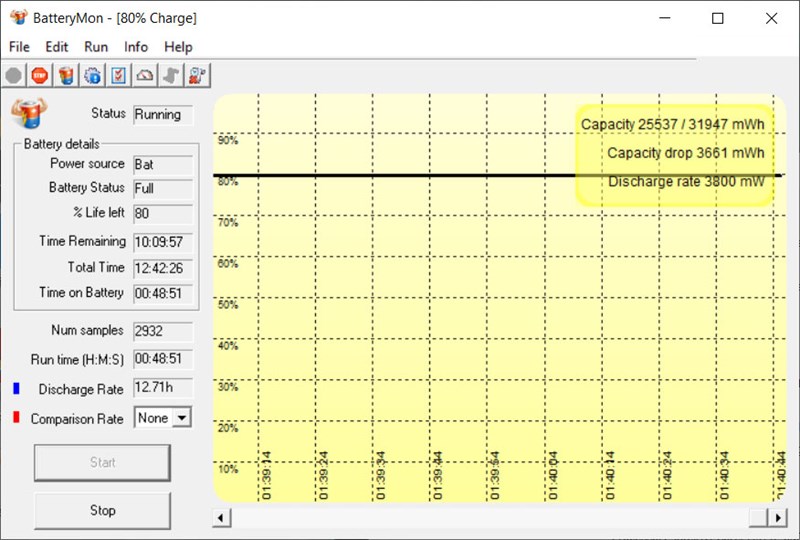
Task: Click the red STOP sign toolbar icon
Action: pos(40,76)
